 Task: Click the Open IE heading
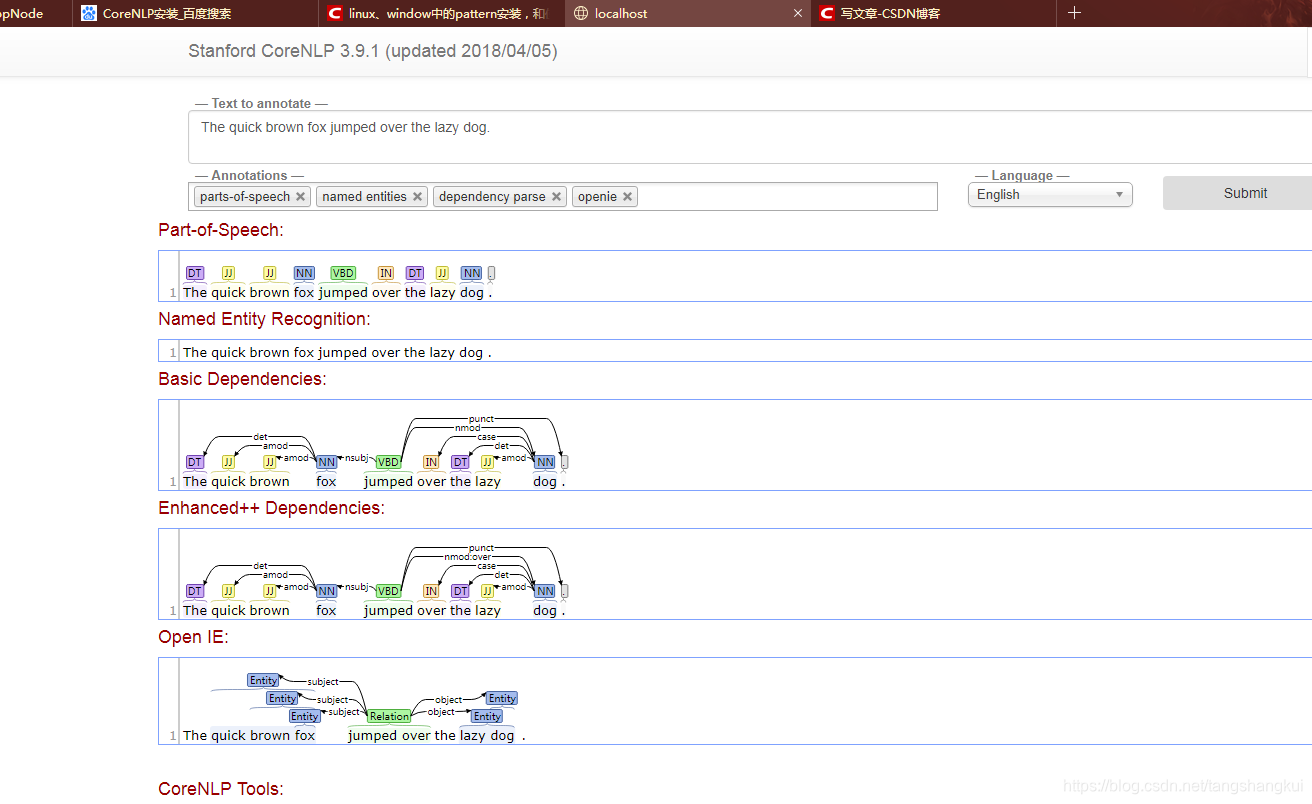pyautogui.click(x=193, y=637)
